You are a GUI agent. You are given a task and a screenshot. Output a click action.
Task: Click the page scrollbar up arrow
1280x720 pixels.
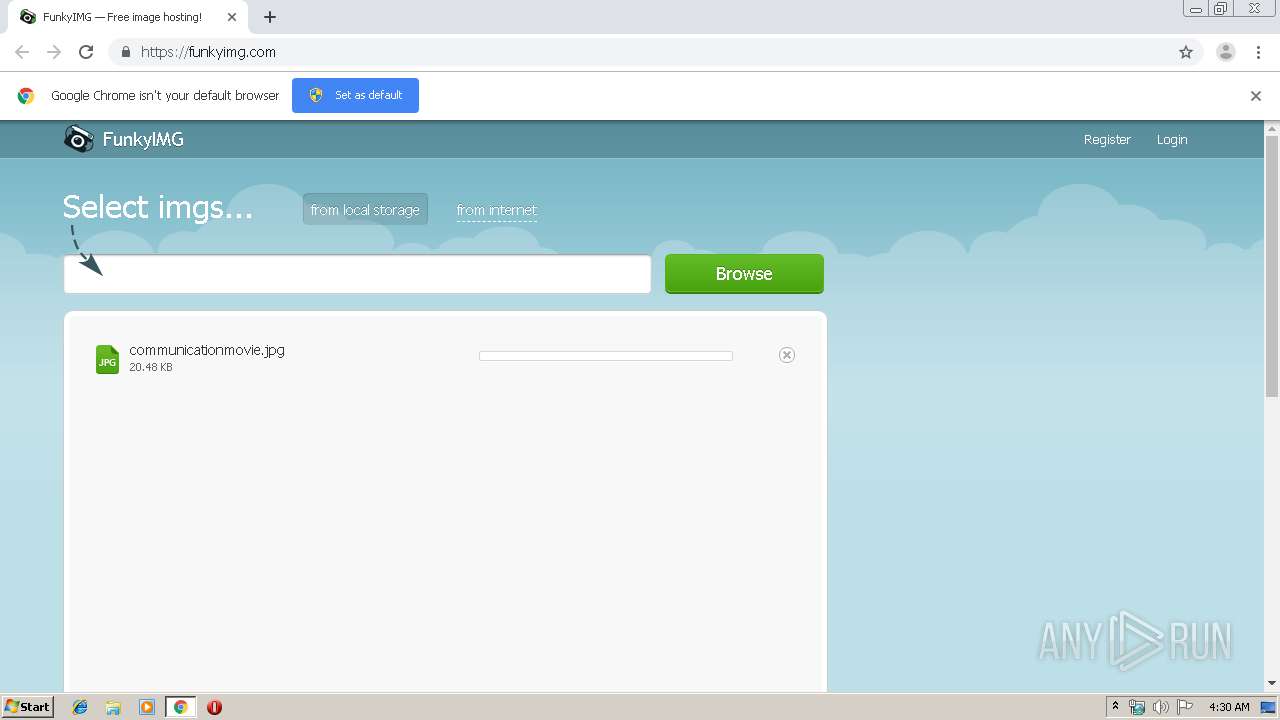click(1272, 128)
